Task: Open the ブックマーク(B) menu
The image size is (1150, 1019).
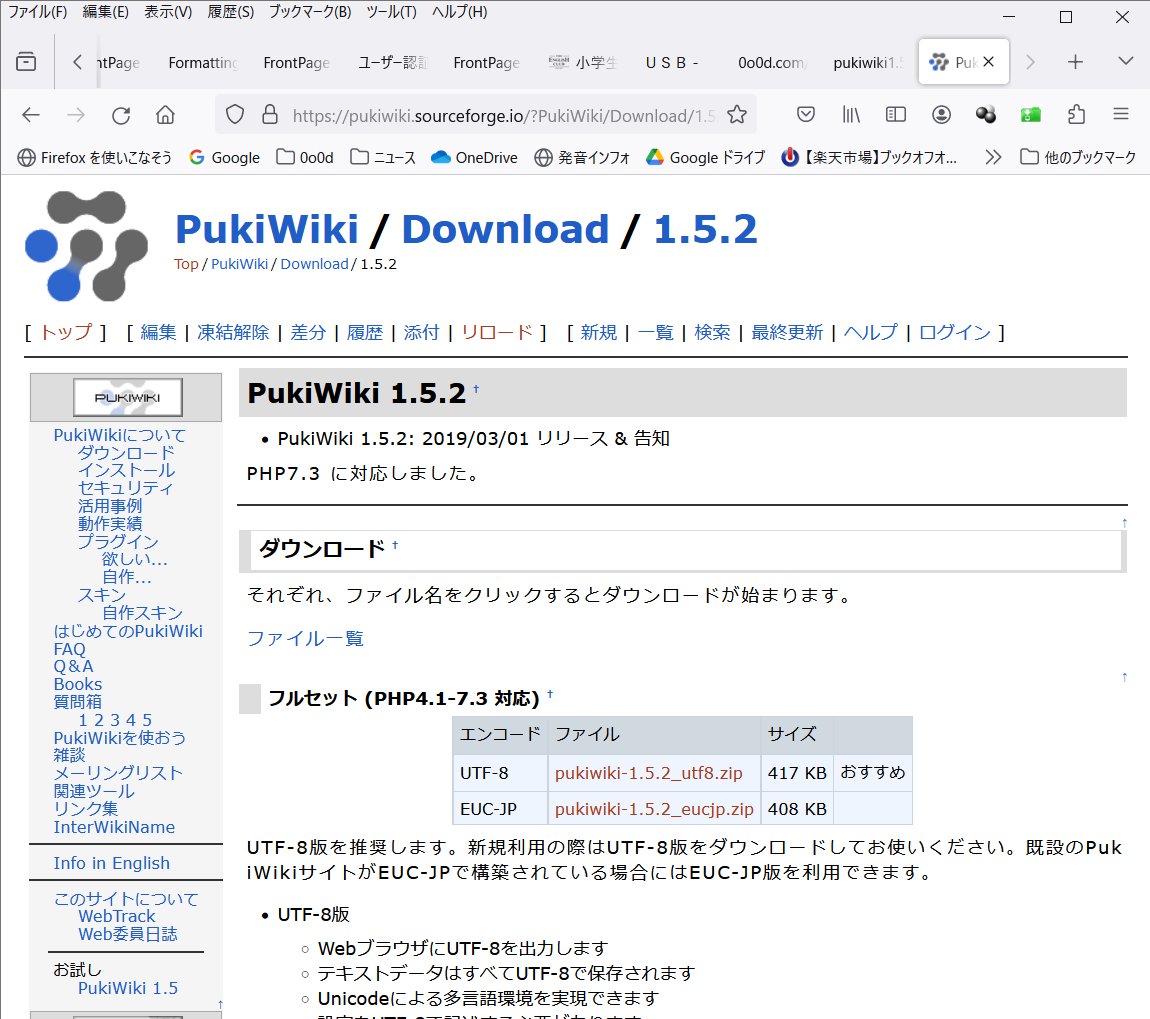Action: (x=309, y=12)
